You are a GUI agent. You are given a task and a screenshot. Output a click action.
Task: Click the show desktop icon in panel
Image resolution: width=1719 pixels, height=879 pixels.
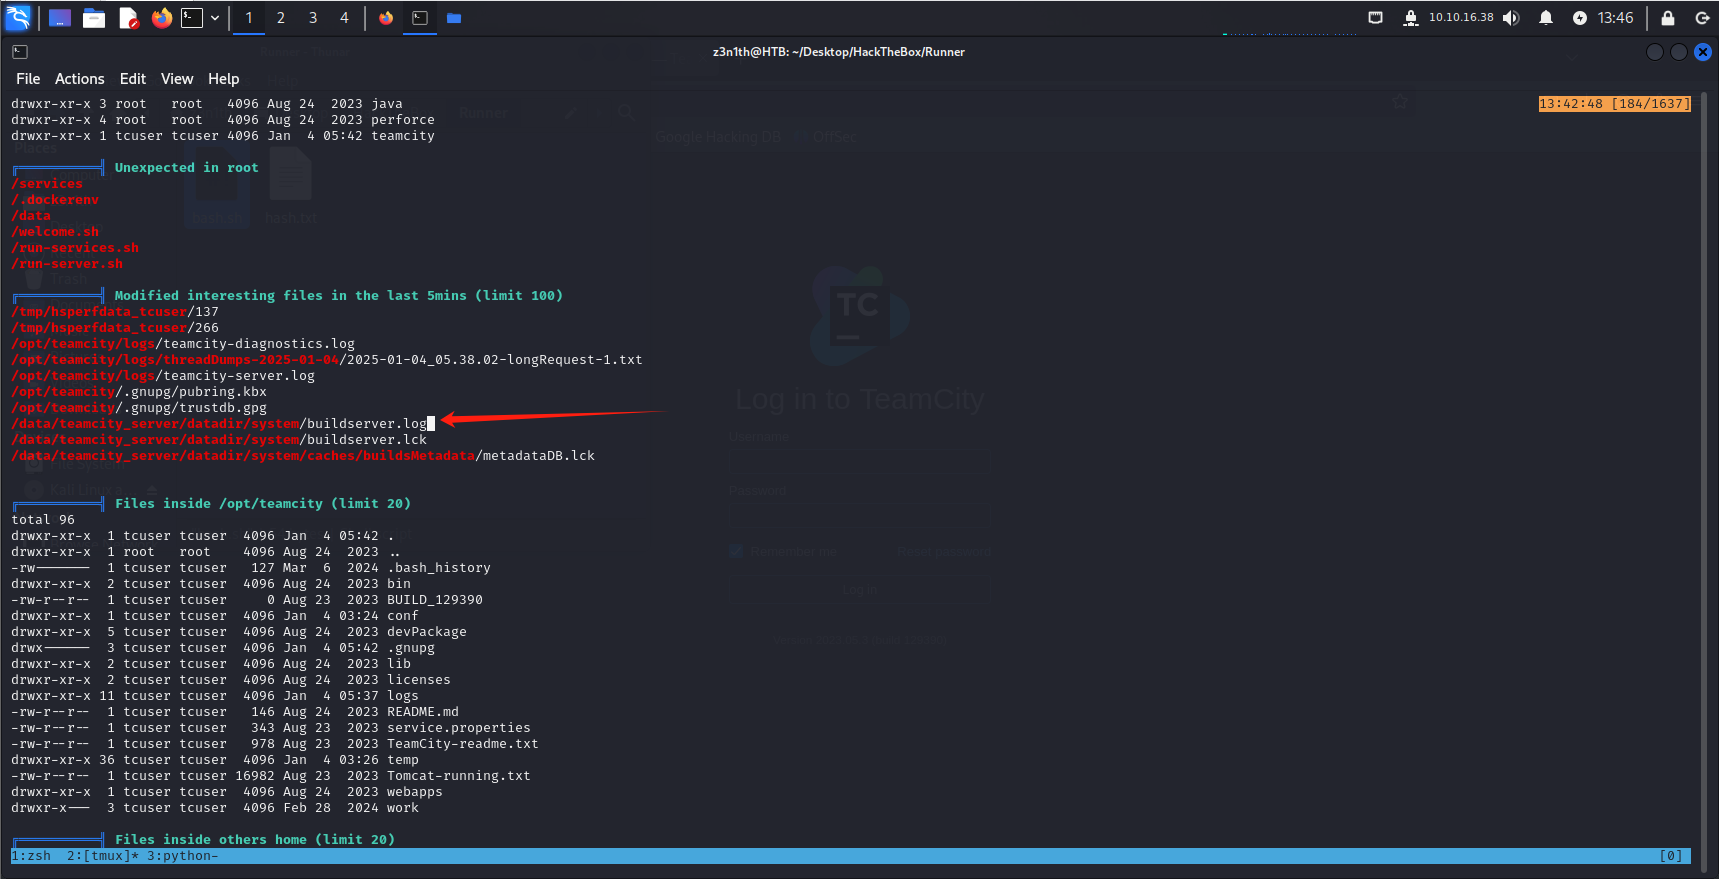tap(60, 18)
